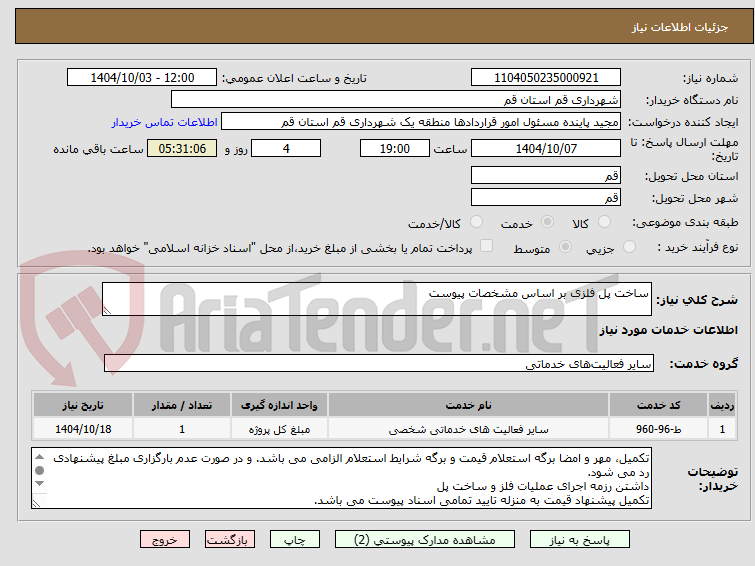Open اطلاعات تماس خریدار link
The width and height of the screenshot is (755, 566).
pos(165,122)
